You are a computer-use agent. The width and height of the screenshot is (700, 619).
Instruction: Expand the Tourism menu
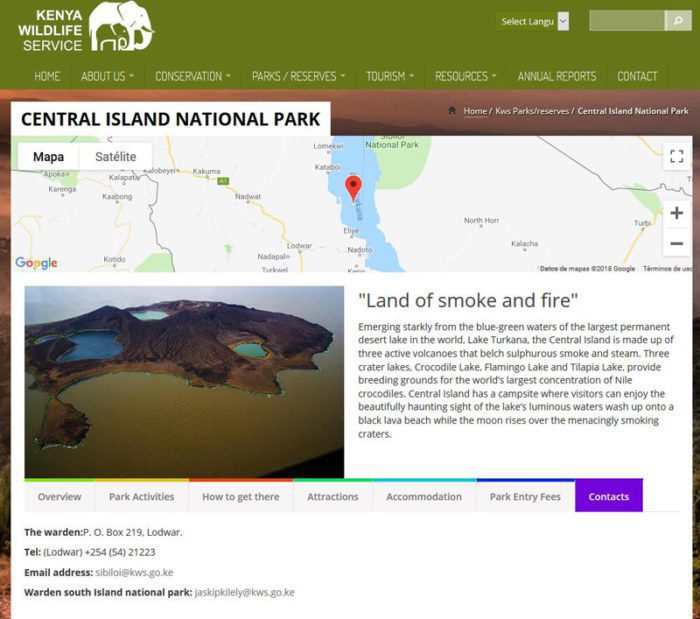[x=390, y=76]
